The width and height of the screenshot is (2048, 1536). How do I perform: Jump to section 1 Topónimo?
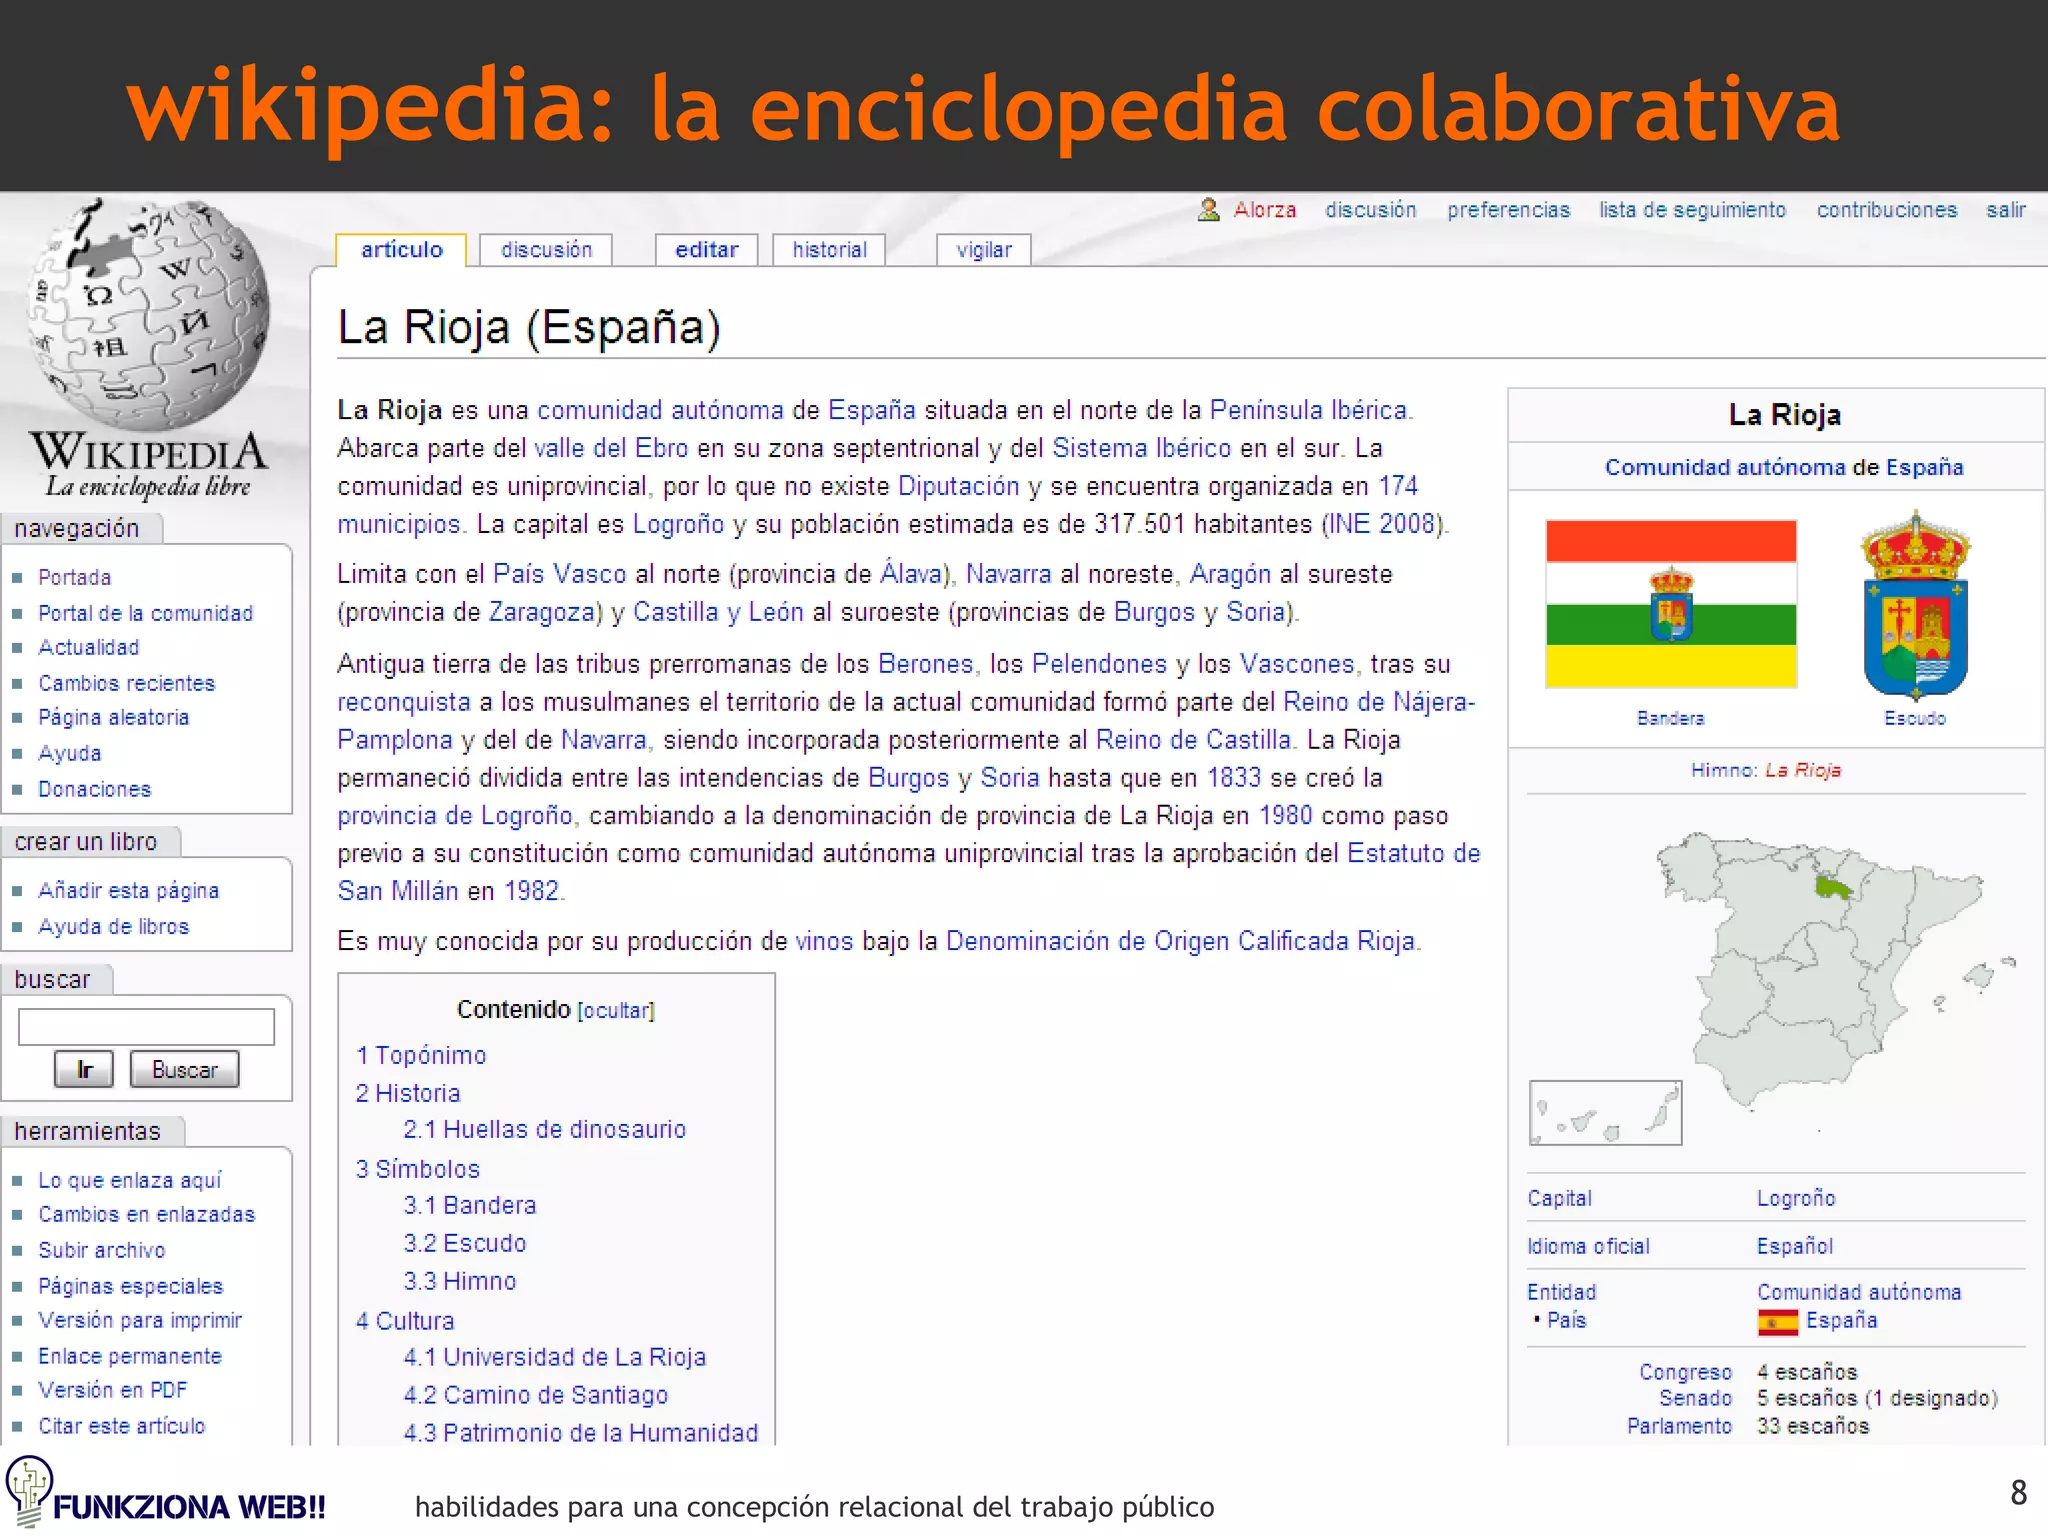click(x=421, y=1055)
